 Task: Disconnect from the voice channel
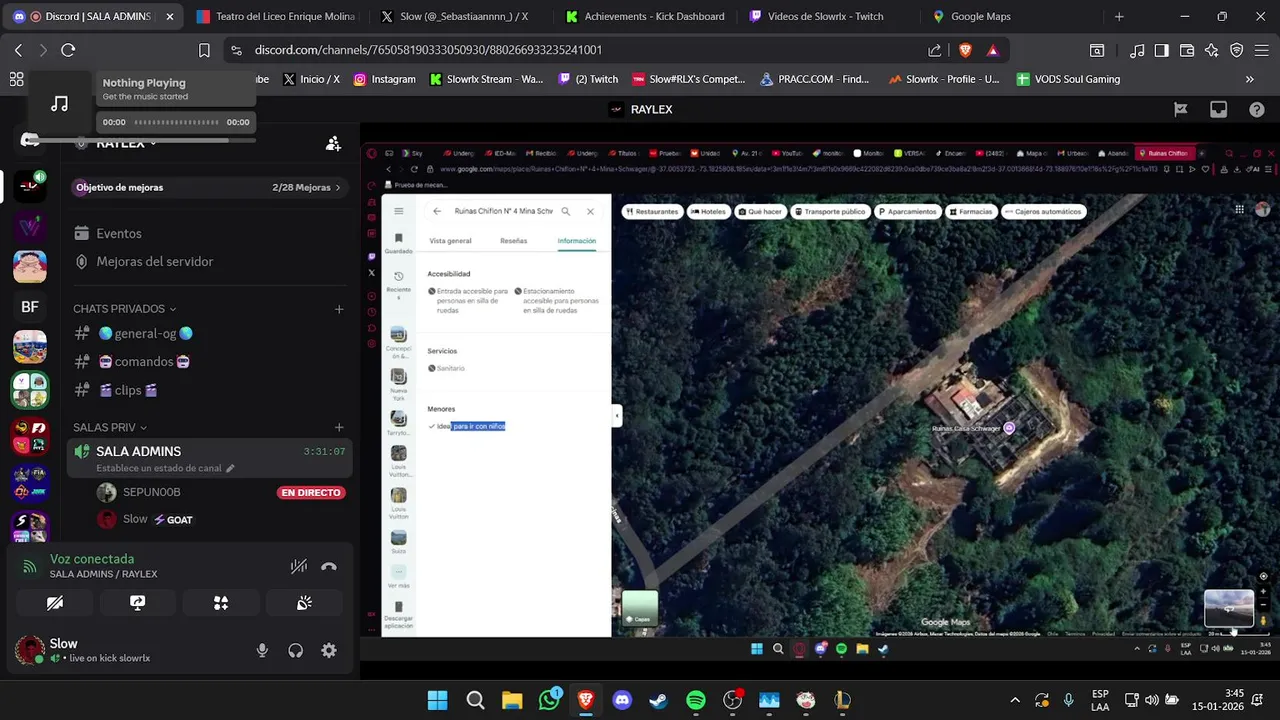pos(329,566)
